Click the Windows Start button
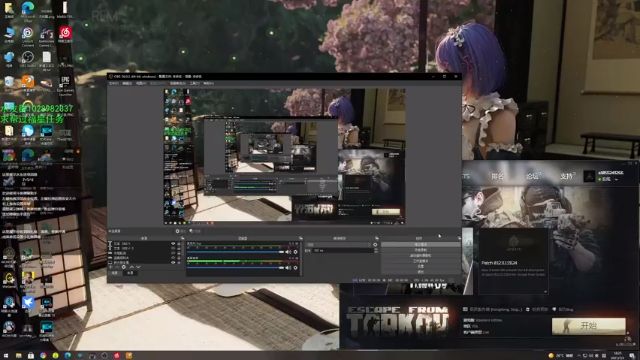Image resolution: width=640 pixels, height=360 pixels. (x=6, y=356)
